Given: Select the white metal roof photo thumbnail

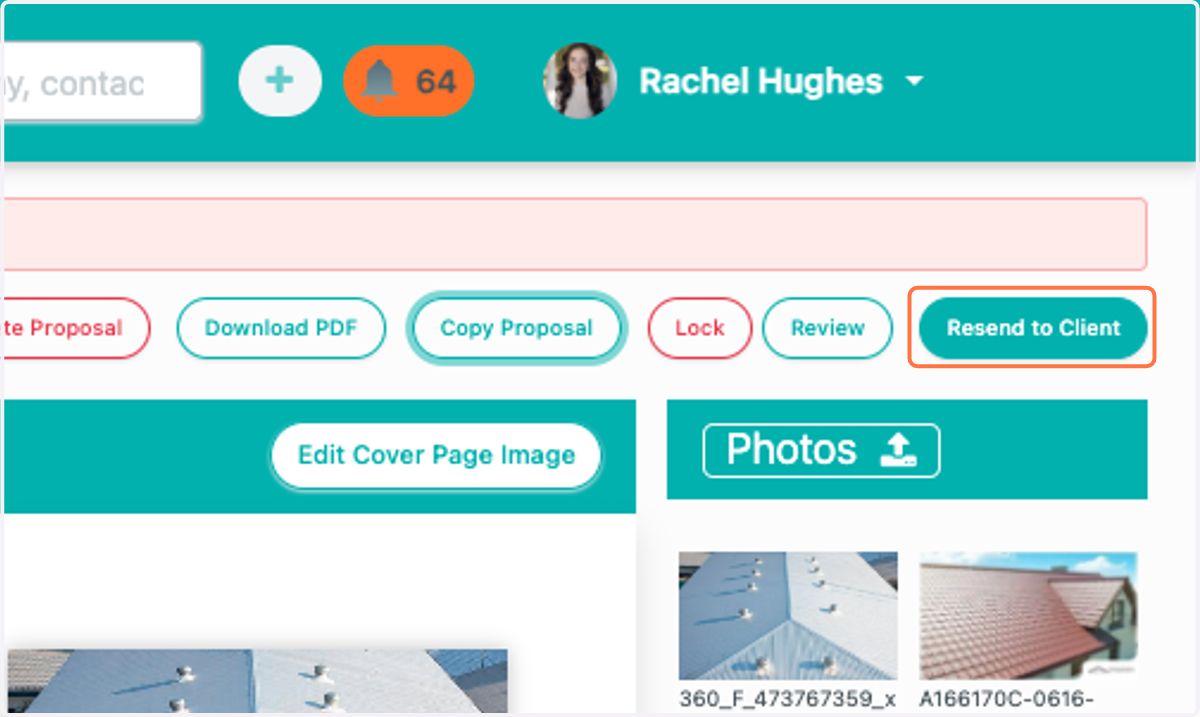Looking at the screenshot, I should [x=788, y=616].
